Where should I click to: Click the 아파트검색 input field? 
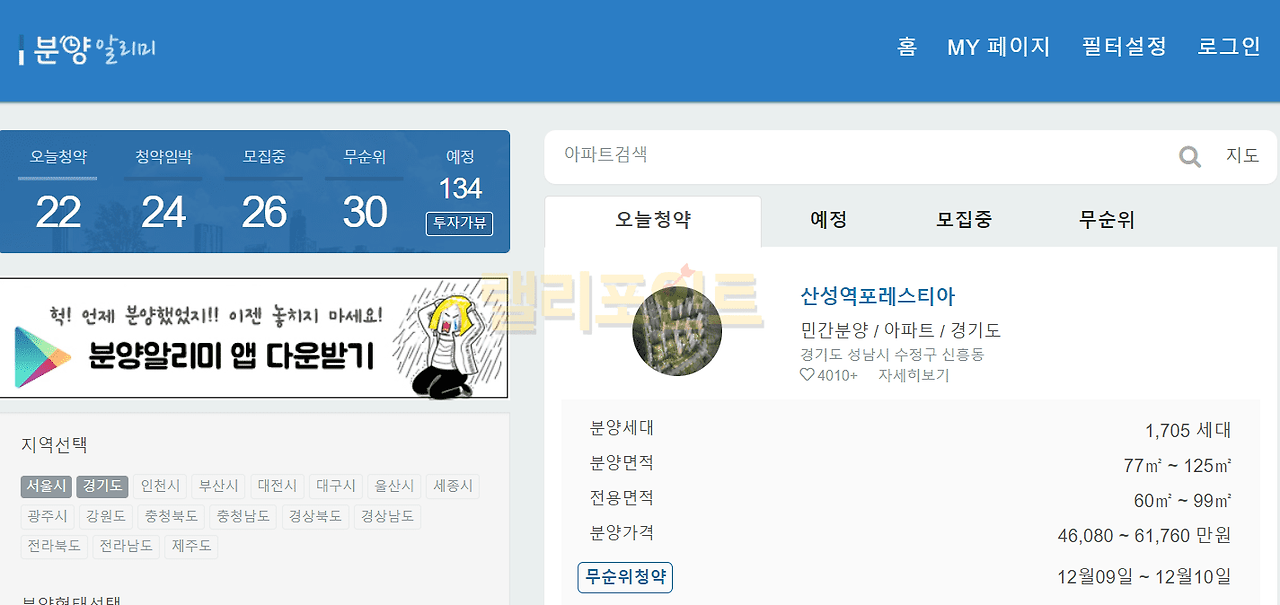click(860, 156)
